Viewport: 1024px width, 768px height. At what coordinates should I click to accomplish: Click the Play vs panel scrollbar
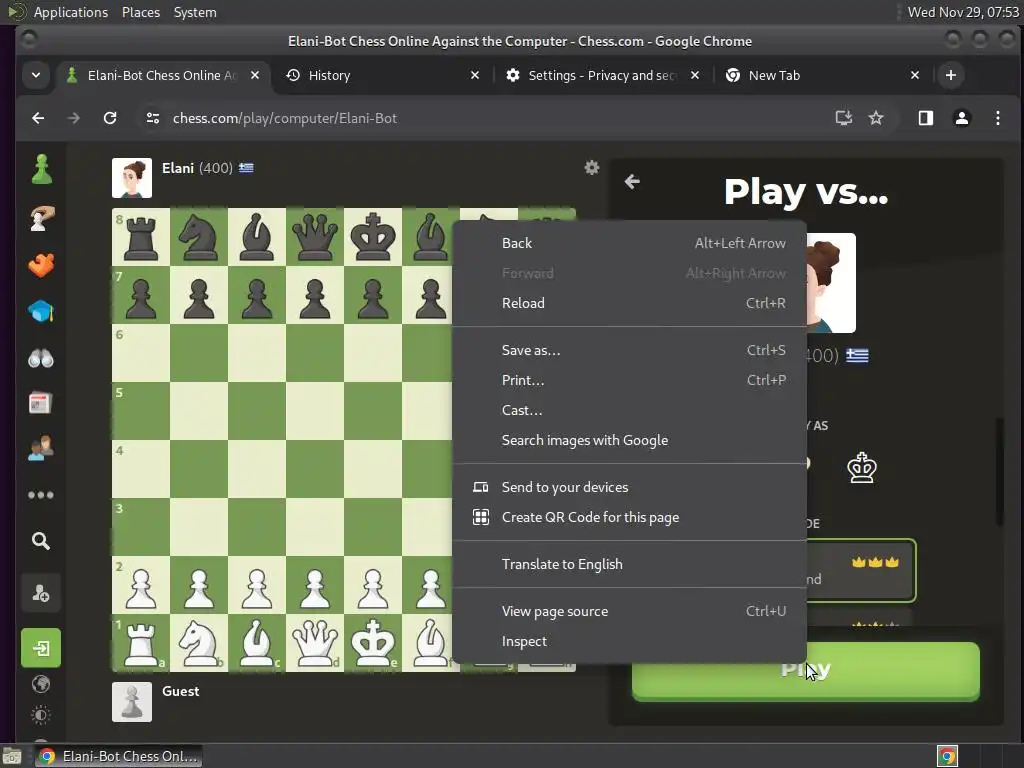tap(999, 472)
